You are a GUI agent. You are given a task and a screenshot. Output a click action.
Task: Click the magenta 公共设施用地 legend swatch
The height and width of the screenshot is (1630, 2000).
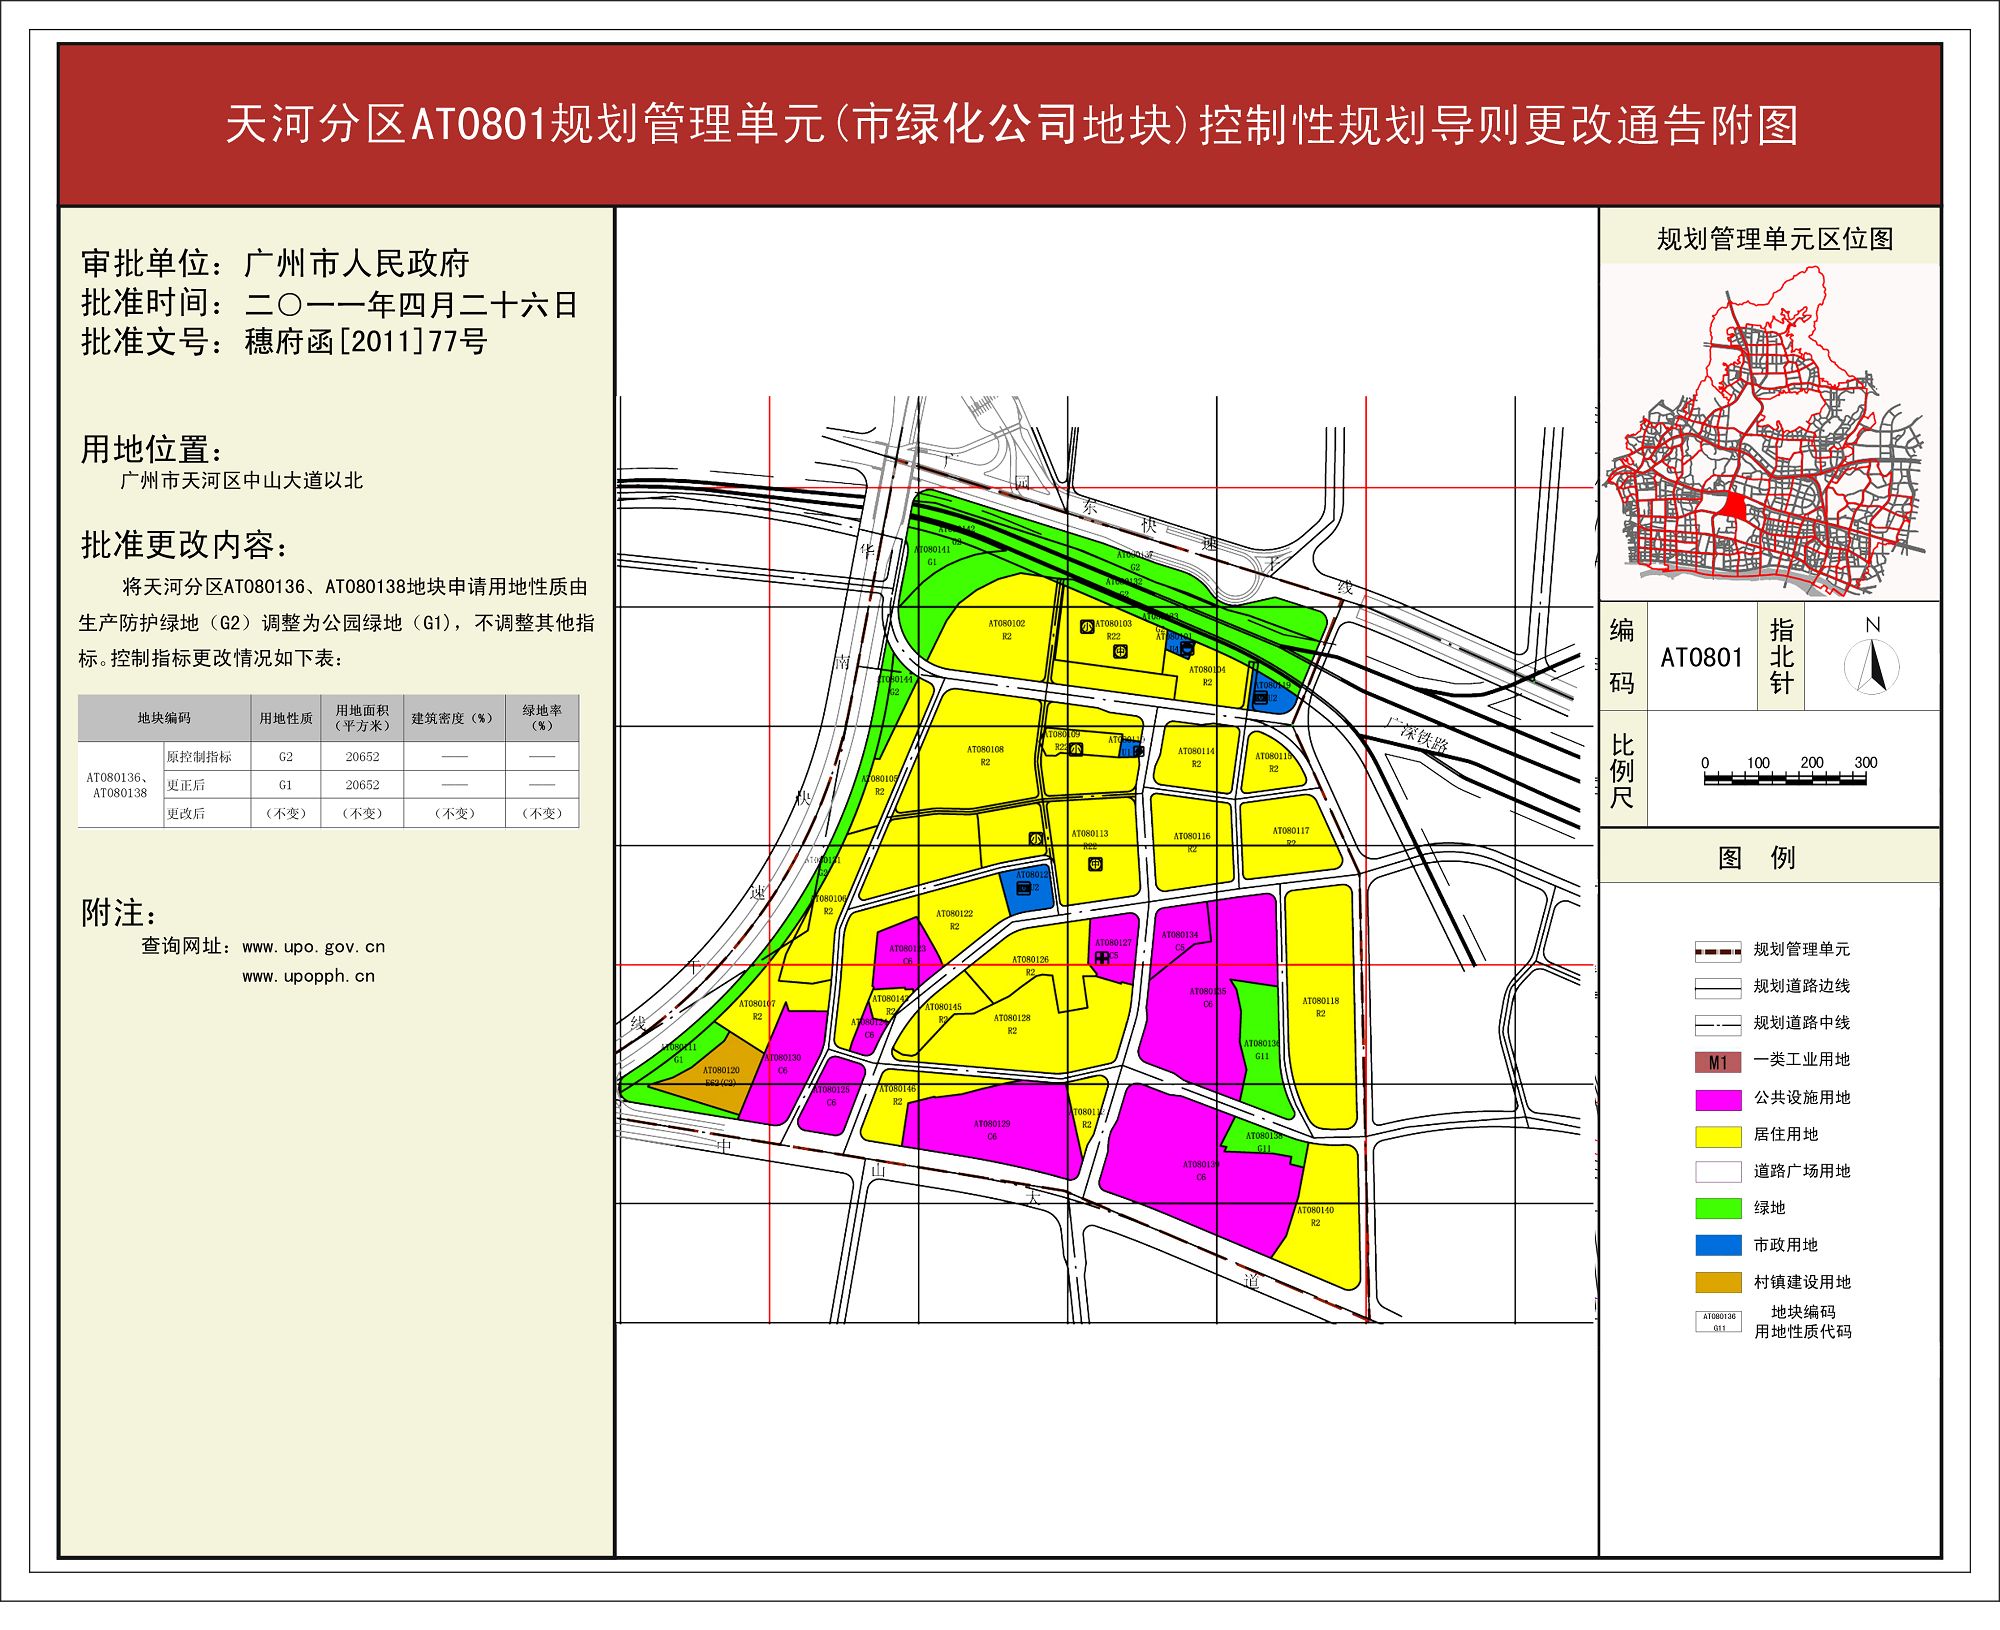click(x=1718, y=1099)
